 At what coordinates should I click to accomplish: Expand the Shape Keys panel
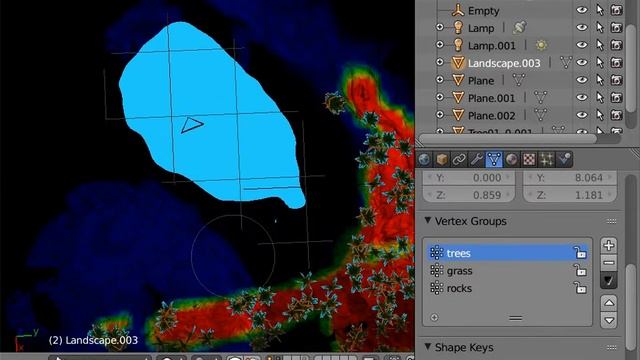tap(428, 347)
